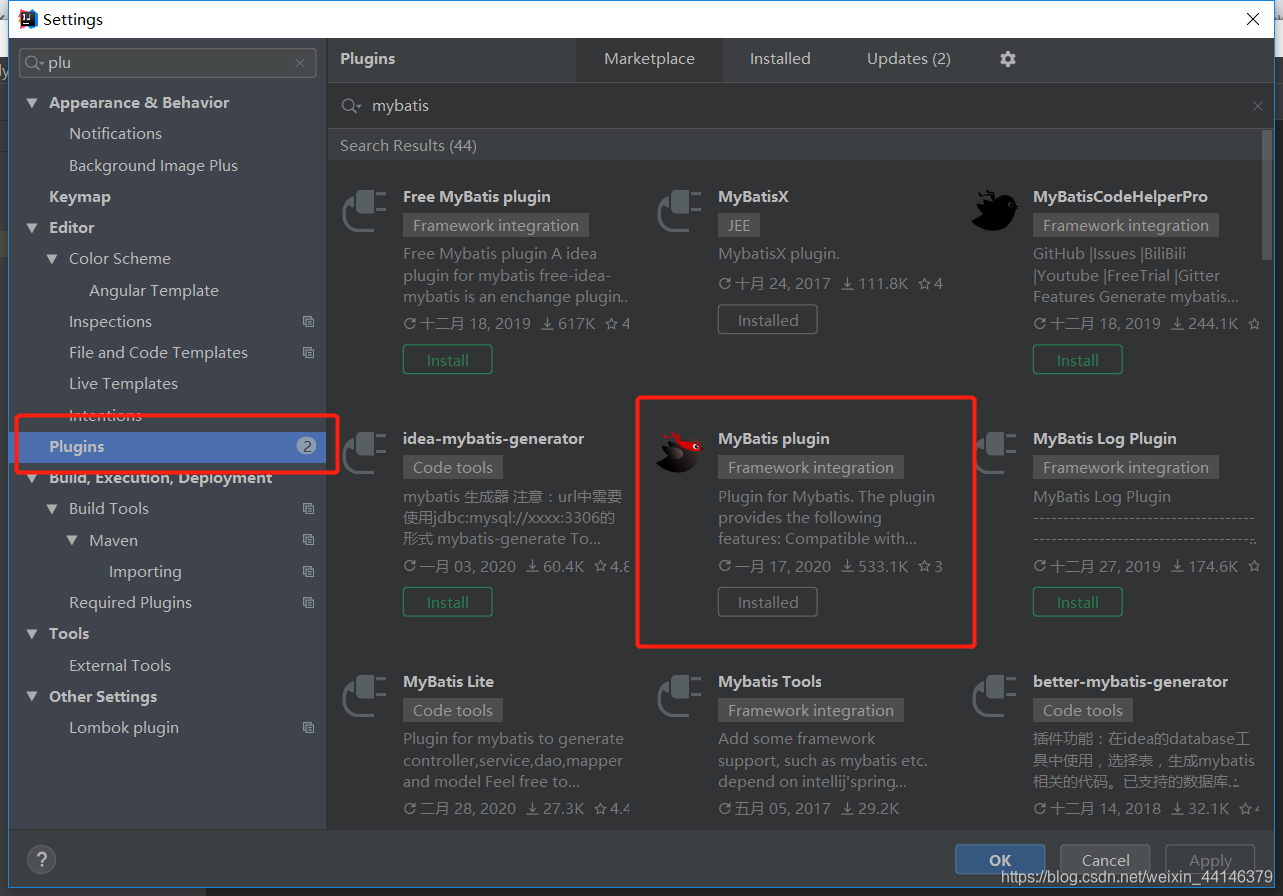The width and height of the screenshot is (1283, 896).
Task: Focus the settings search field
Action: [x=168, y=63]
